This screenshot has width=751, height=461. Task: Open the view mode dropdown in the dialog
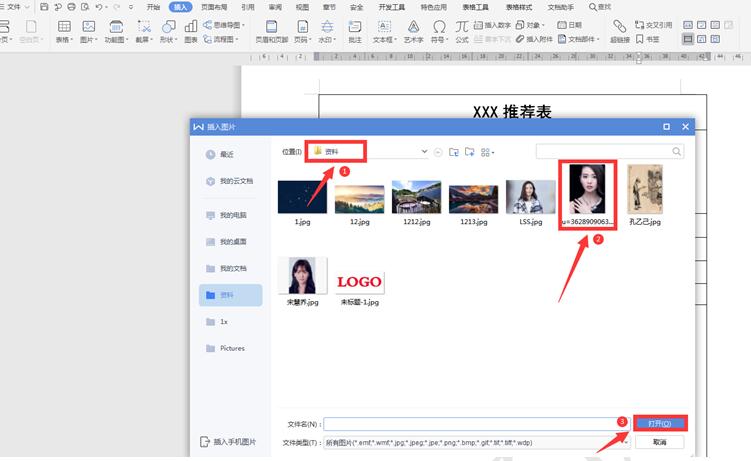[x=488, y=152]
